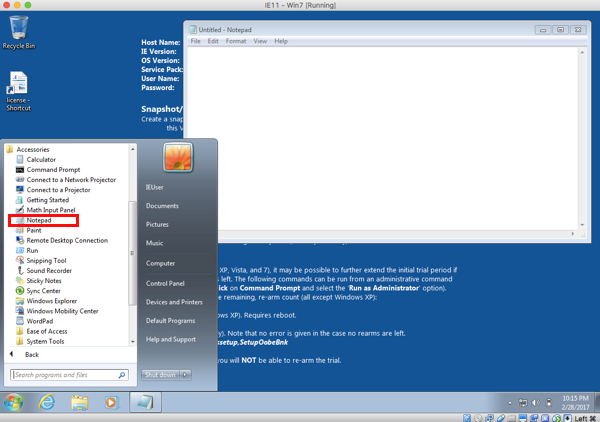The image size is (600, 422).
Task: Open Computer from start menu
Action: pyautogui.click(x=160, y=263)
